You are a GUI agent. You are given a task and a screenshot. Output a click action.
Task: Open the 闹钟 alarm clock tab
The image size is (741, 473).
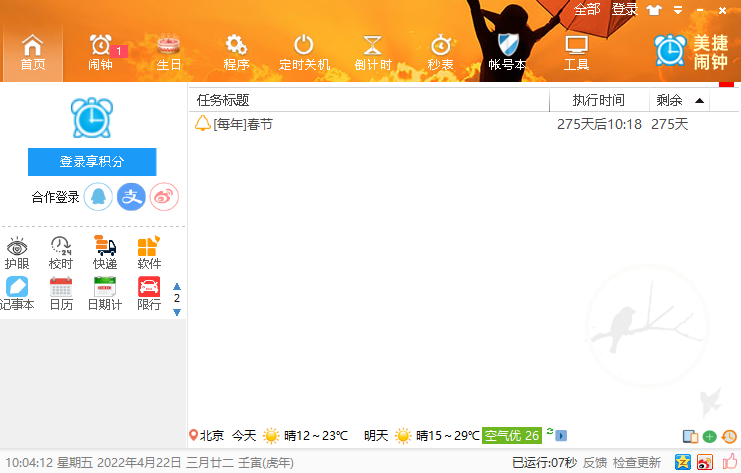101,52
